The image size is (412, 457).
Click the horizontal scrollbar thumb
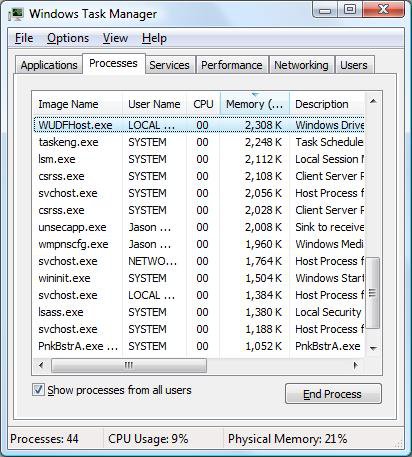tap(129, 365)
